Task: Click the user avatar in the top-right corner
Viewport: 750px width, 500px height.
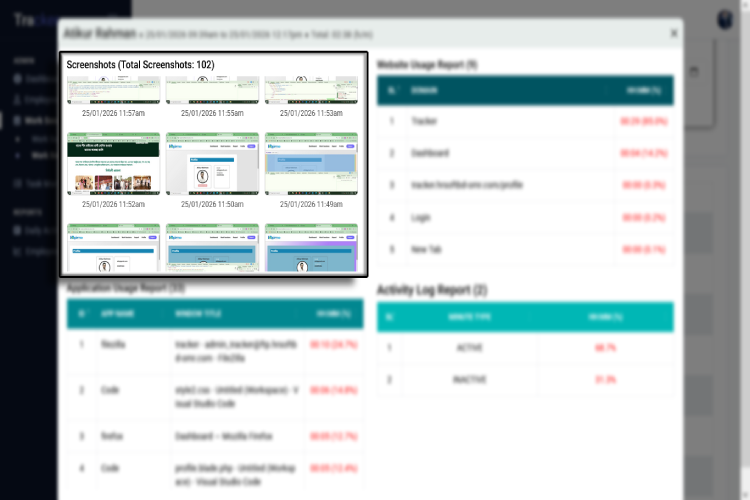Action: click(724, 20)
